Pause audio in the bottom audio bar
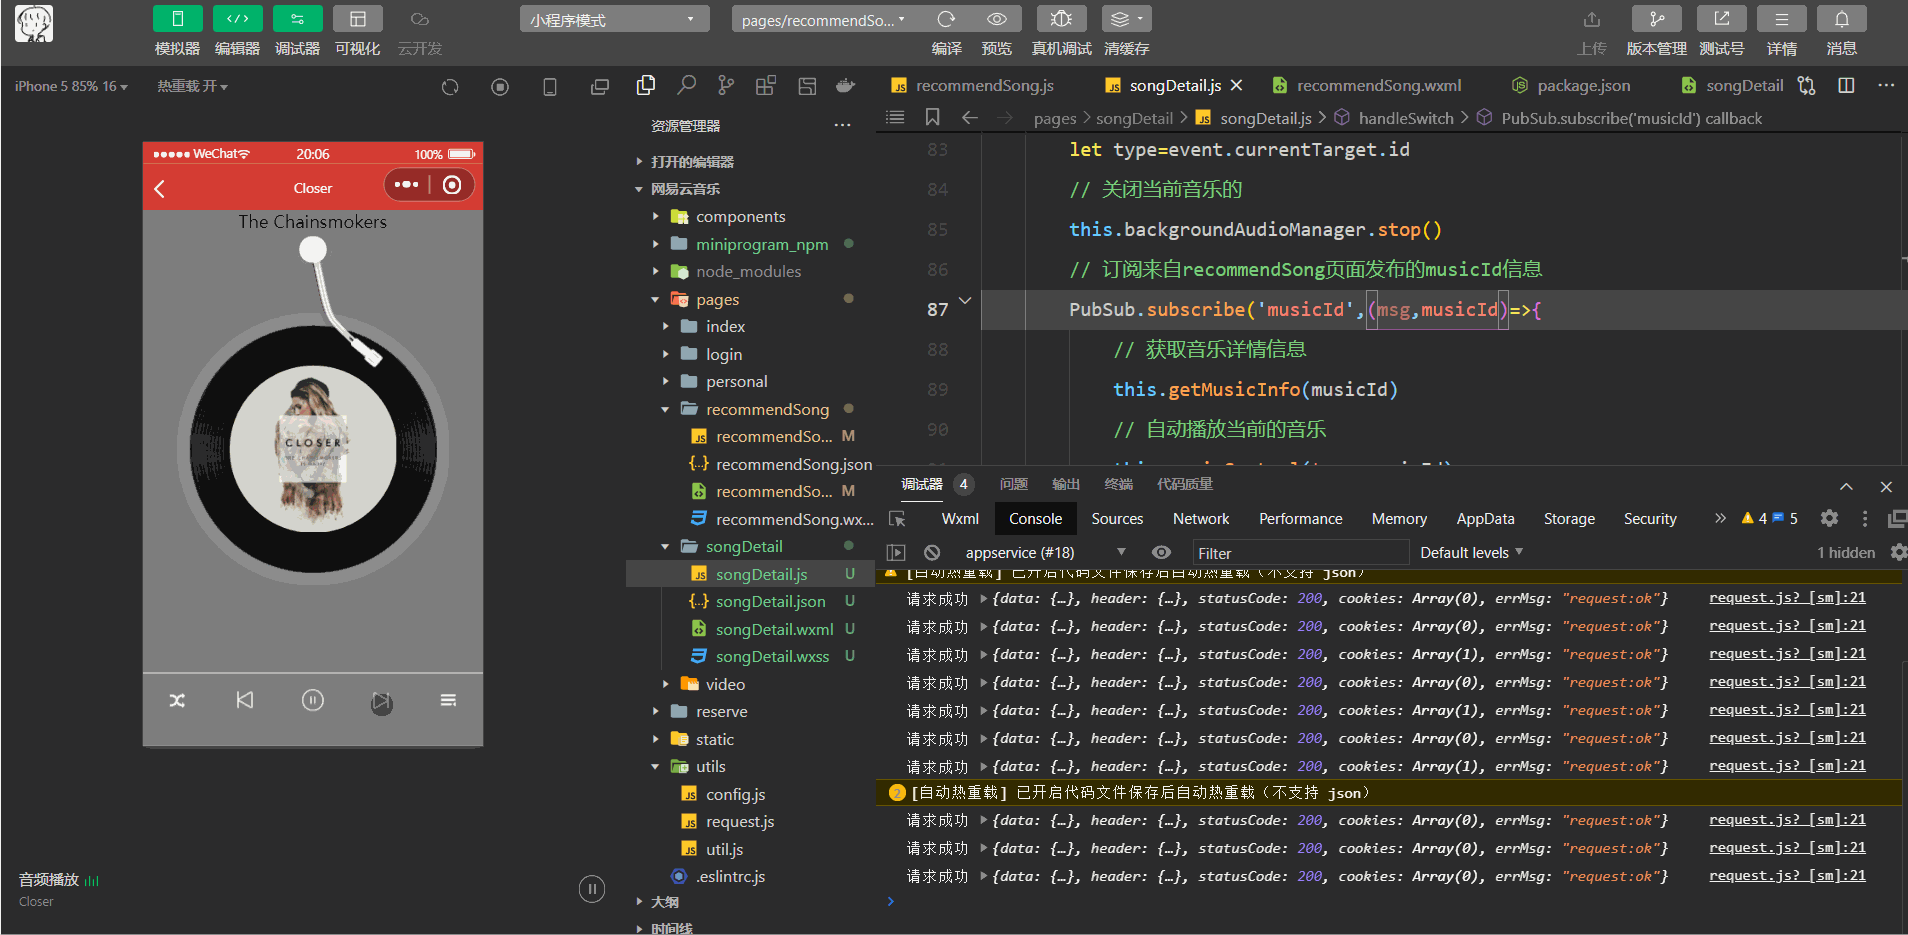1908x935 pixels. [592, 889]
